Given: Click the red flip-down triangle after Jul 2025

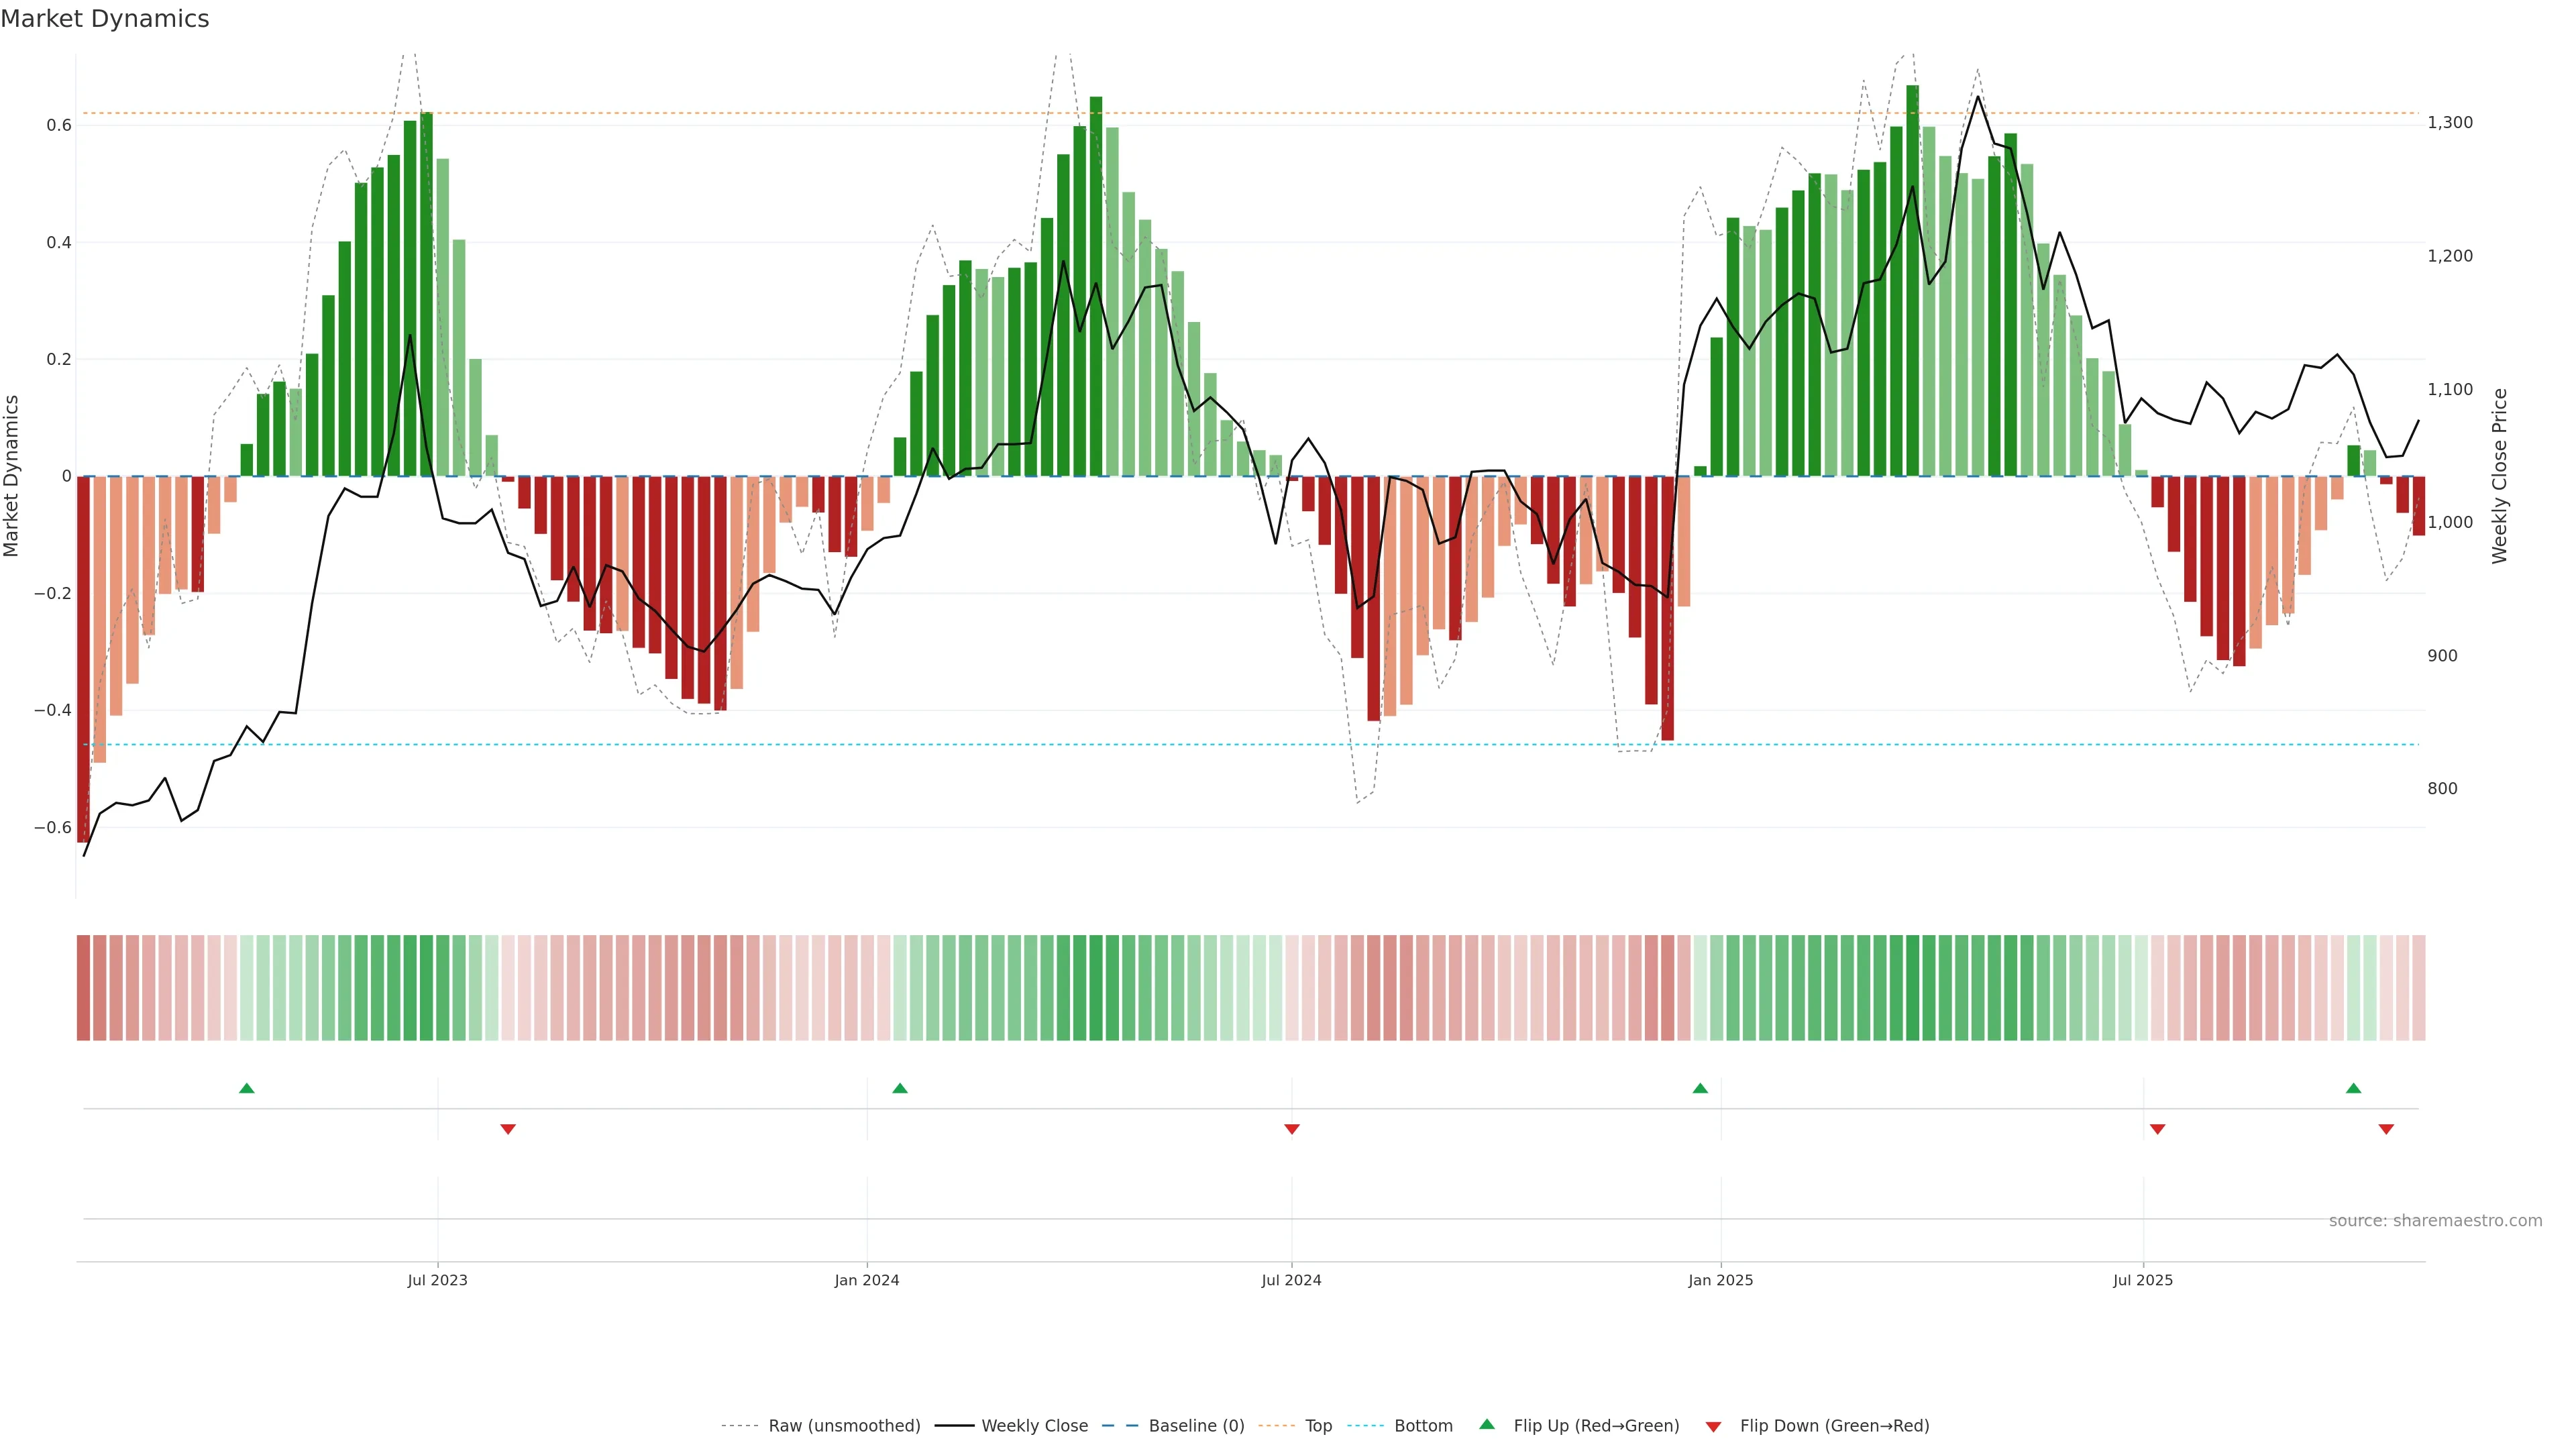Looking at the screenshot, I should [x=2157, y=1129].
